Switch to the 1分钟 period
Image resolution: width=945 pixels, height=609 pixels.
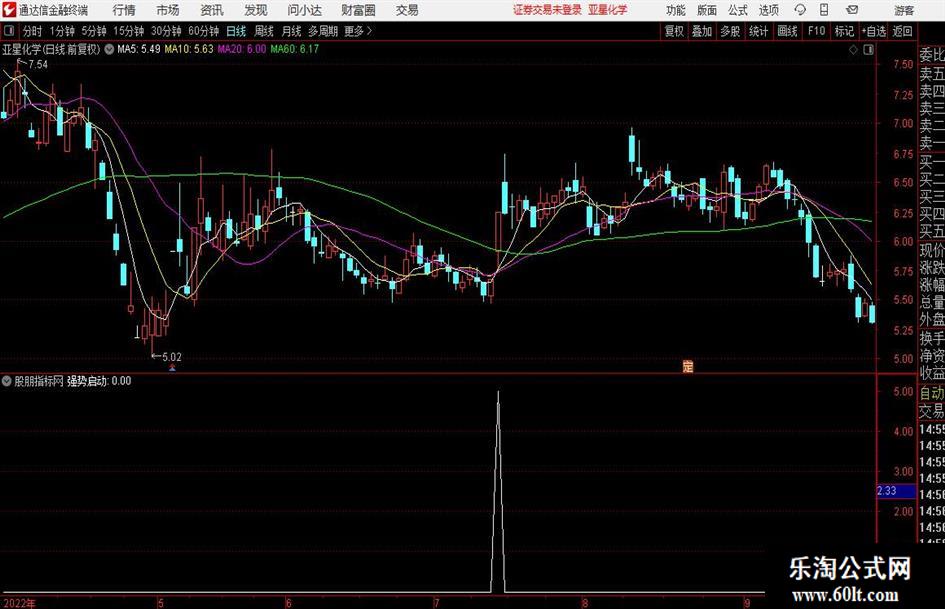(x=62, y=31)
